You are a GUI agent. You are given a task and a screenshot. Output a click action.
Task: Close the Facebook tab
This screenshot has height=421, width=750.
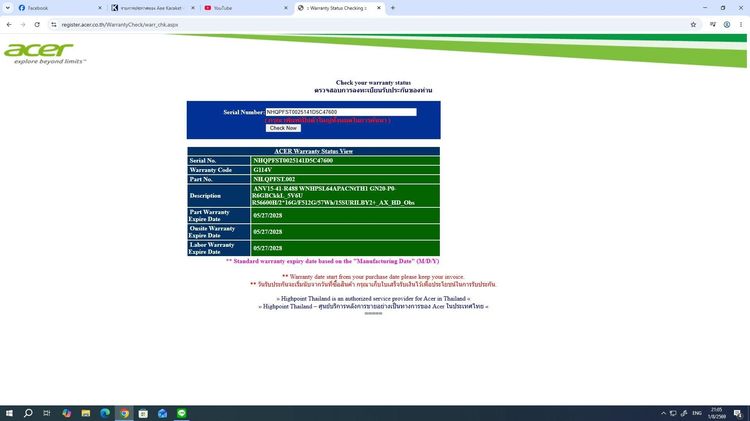100,8
